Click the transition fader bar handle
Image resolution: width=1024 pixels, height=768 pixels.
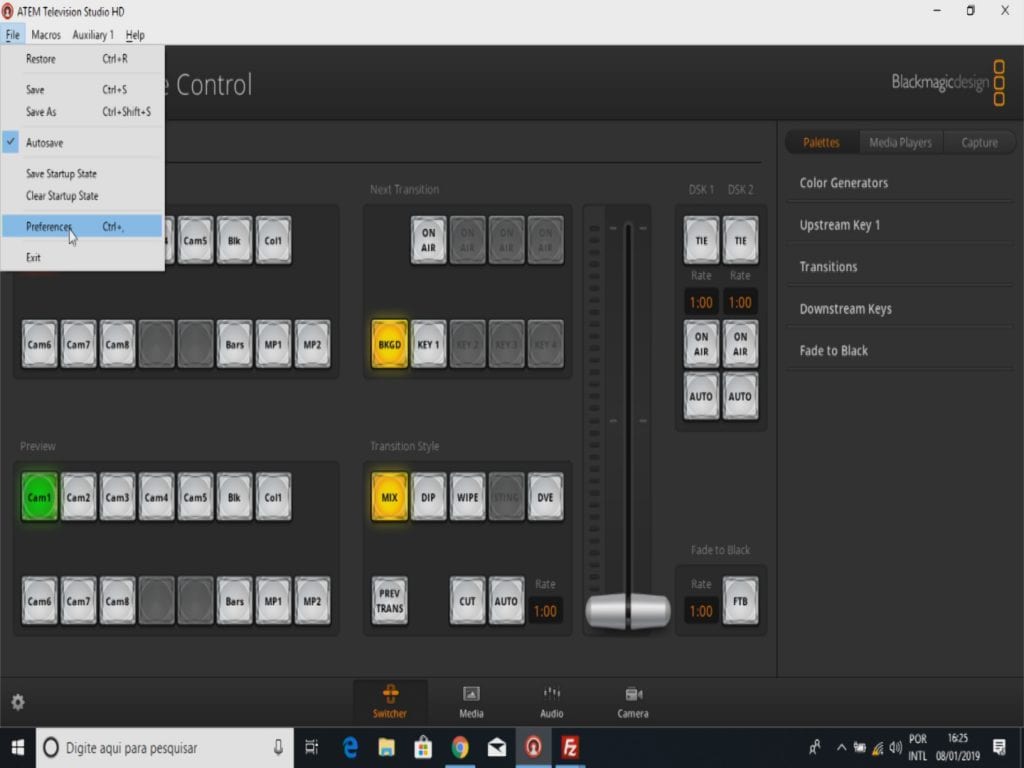coord(628,611)
